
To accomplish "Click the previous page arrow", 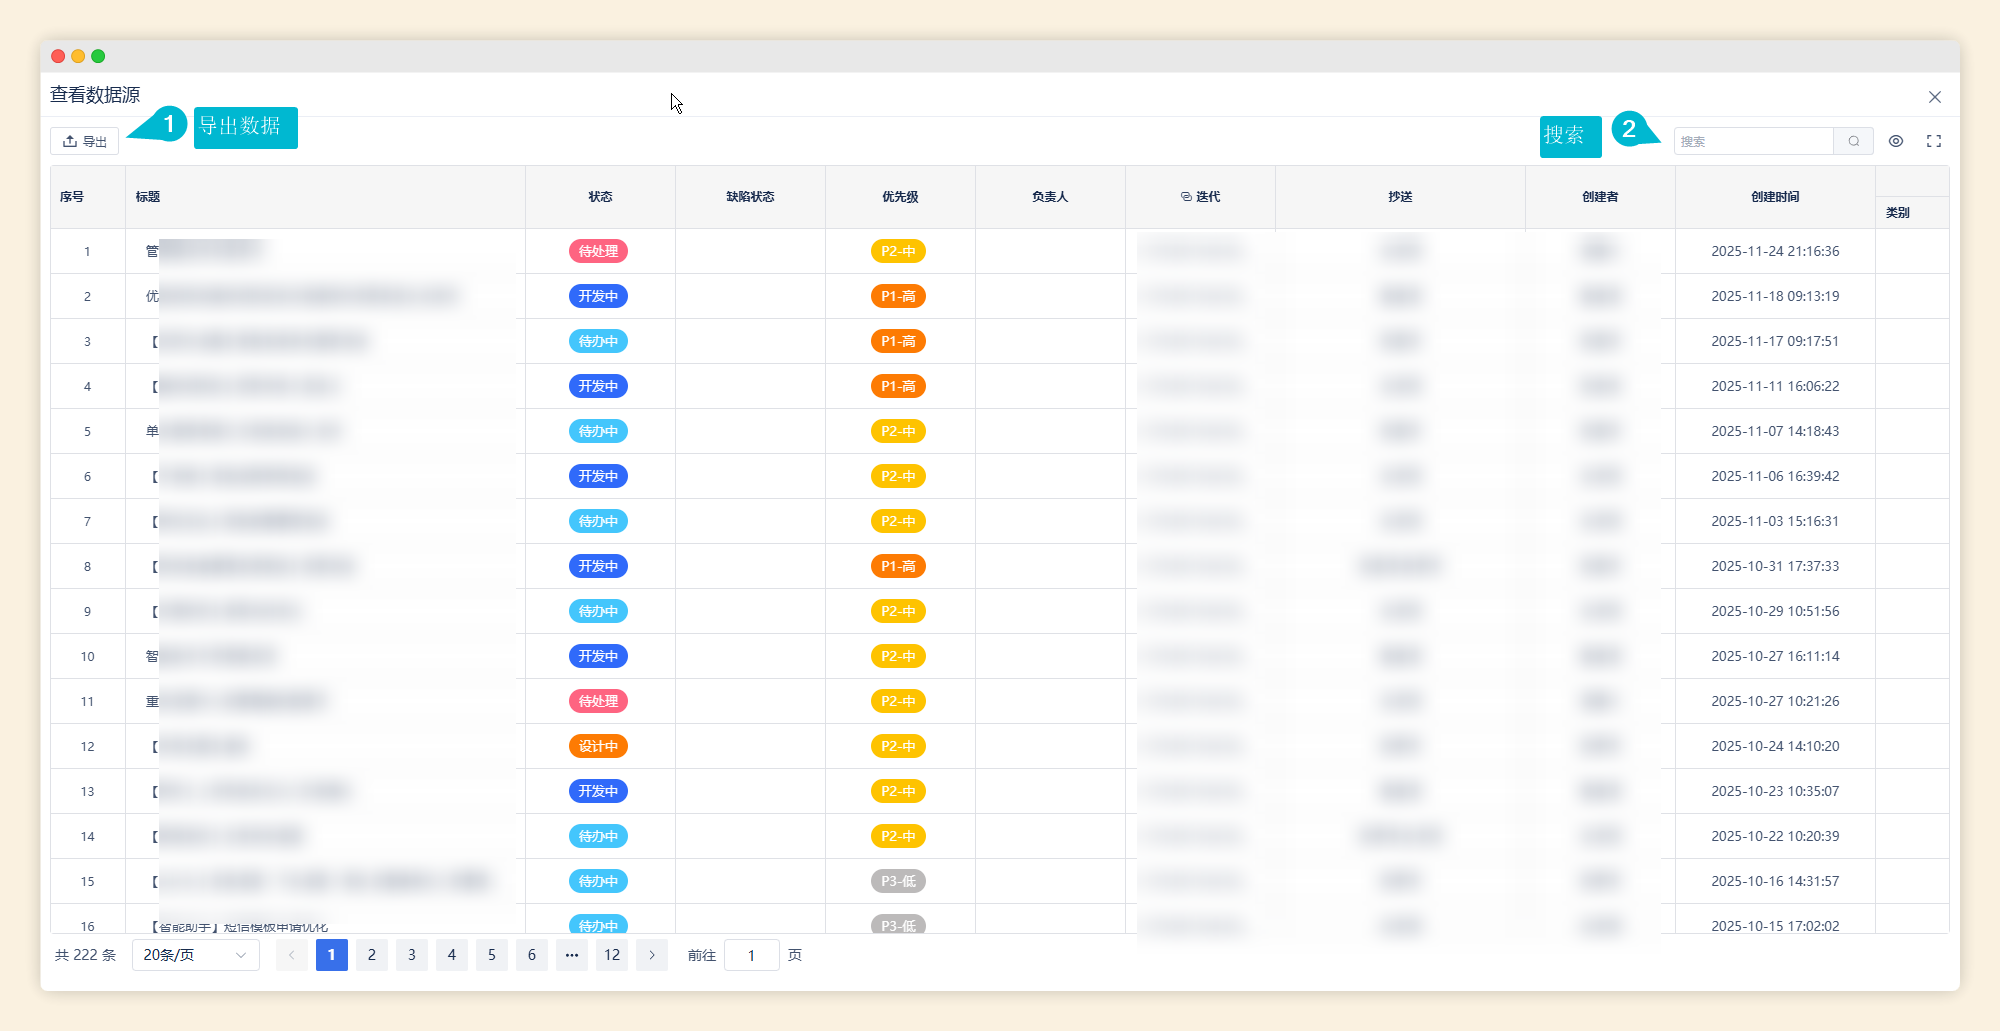I will 291,955.
